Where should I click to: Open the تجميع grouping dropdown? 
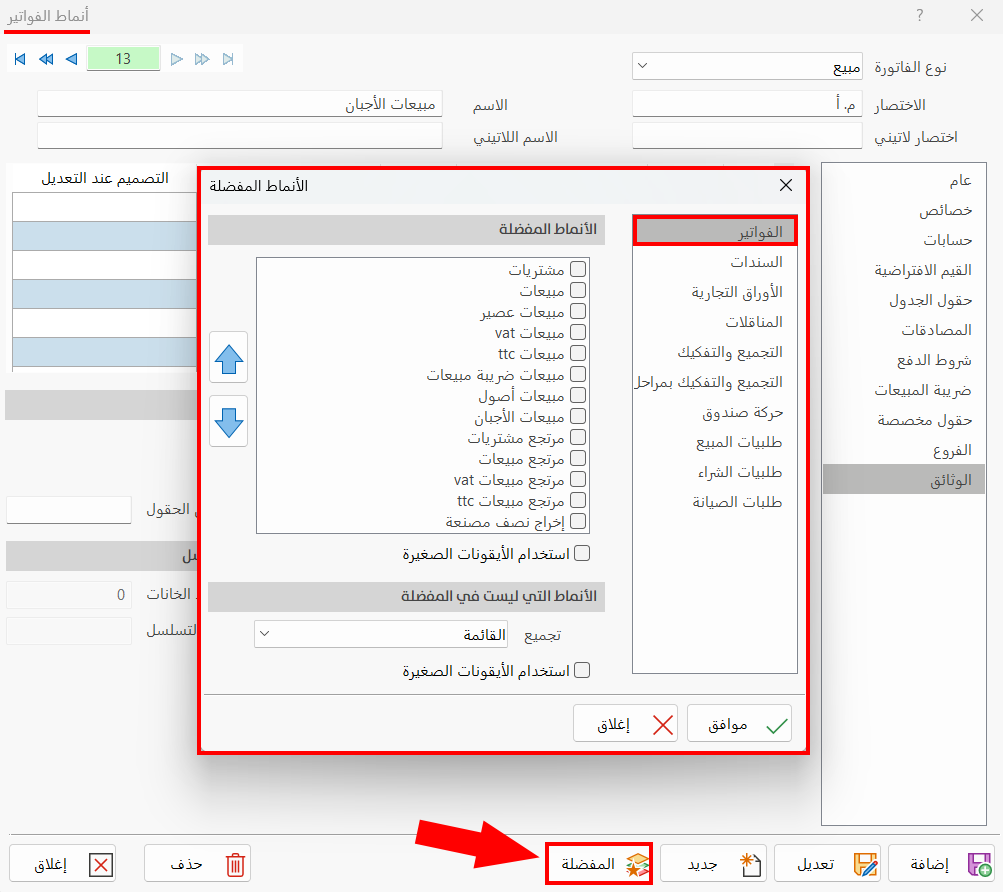tap(381, 634)
